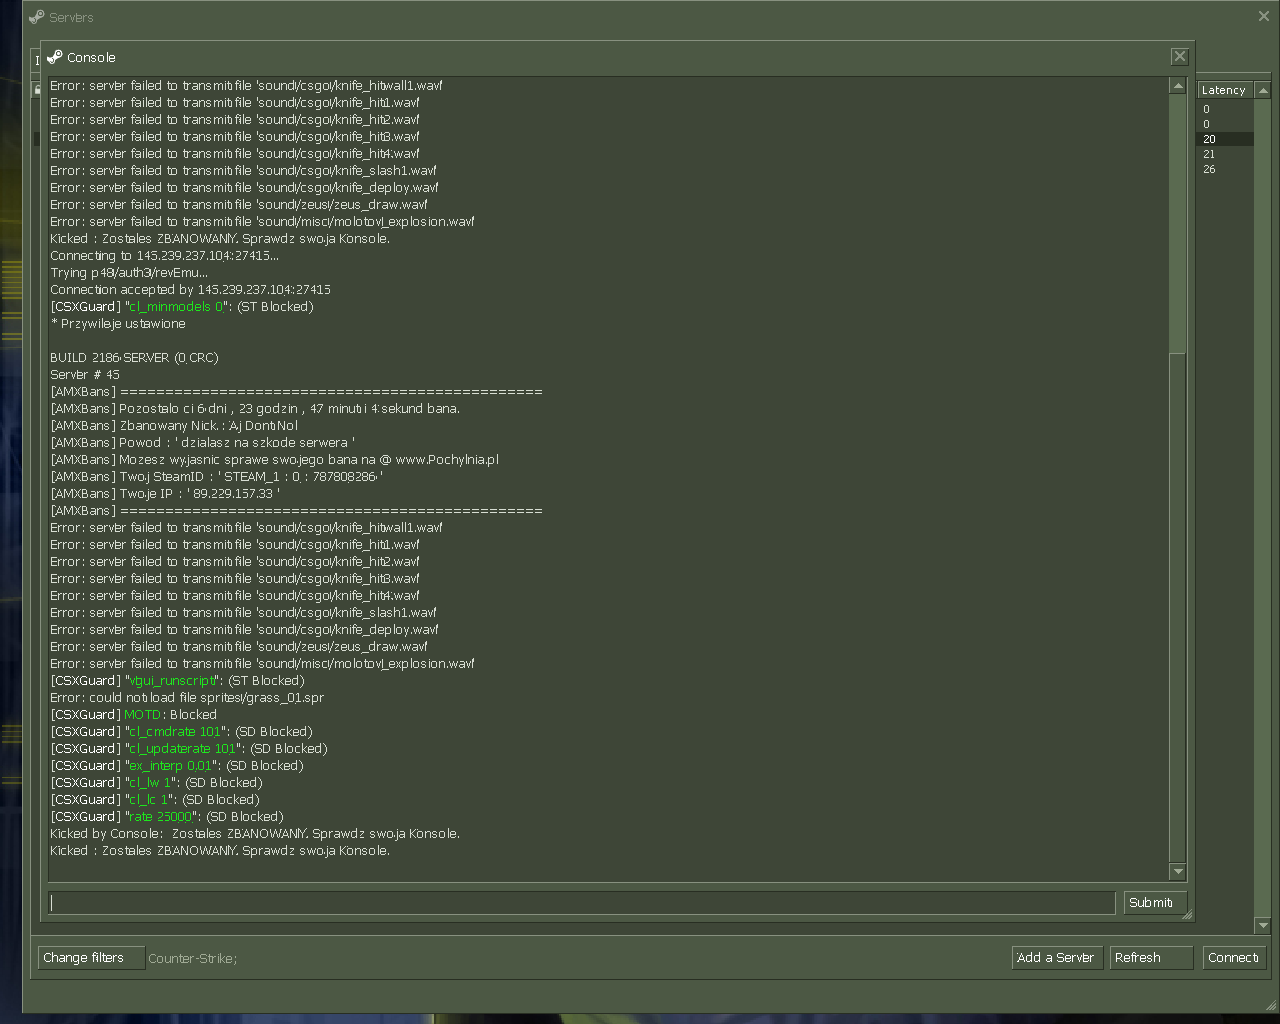Click the 'cl_updaterate 101' blocked line
This screenshot has height=1024, width=1280.
pyautogui.click(x=189, y=749)
